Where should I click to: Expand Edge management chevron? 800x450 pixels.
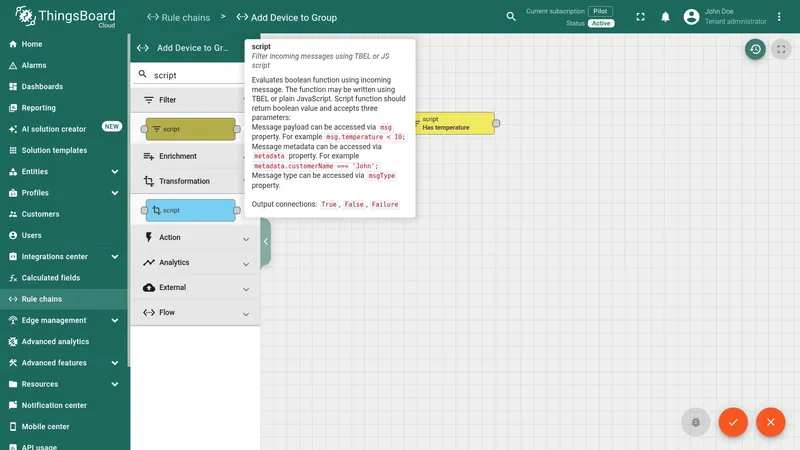click(x=115, y=320)
